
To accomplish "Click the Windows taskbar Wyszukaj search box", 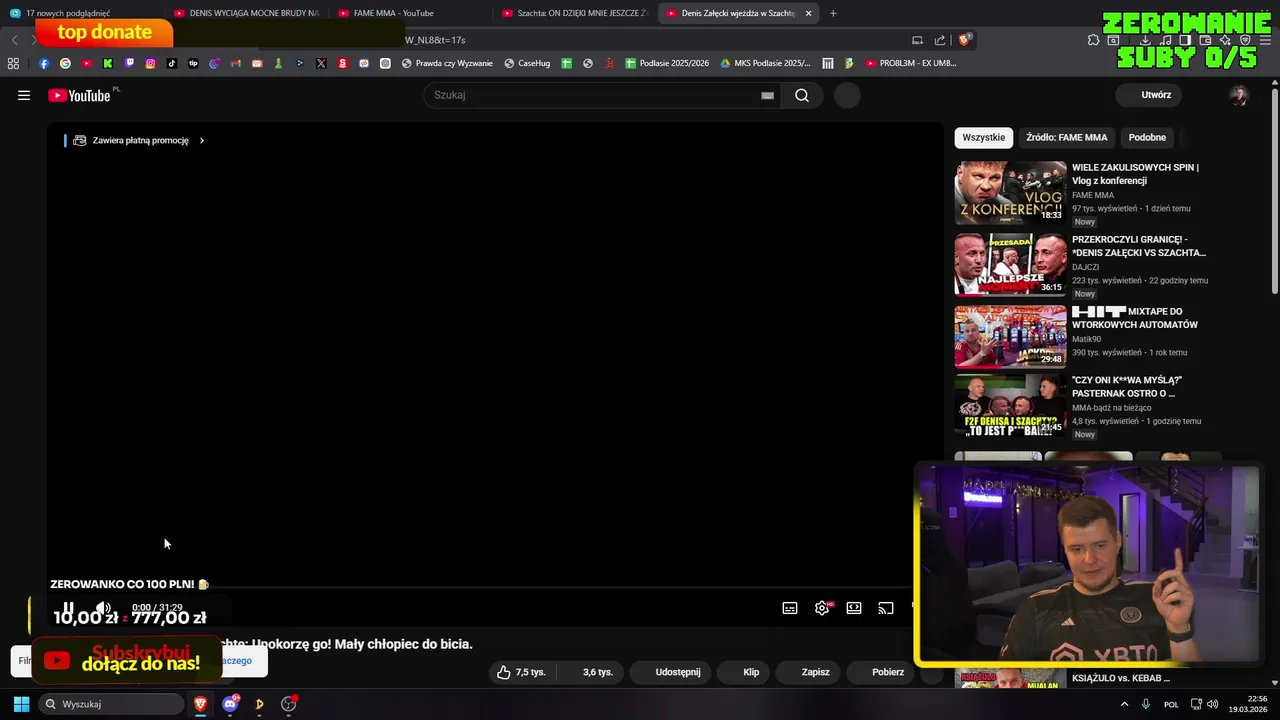I will click(x=111, y=704).
